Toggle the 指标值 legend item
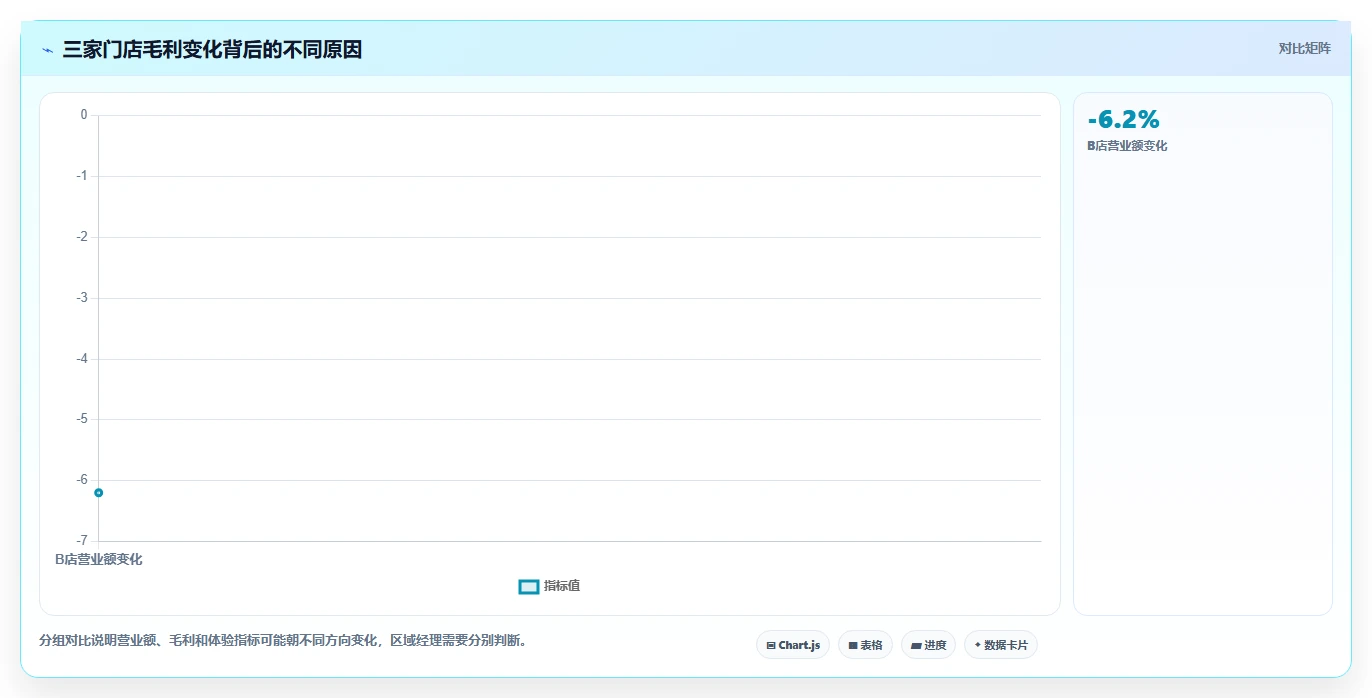 pyautogui.click(x=549, y=586)
